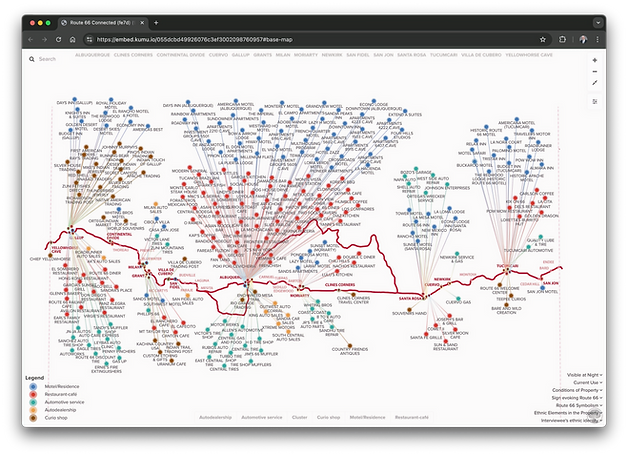
Task: Click the brown Curio shop legend swatch
Action: pyautogui.click(x=33, y=418)
